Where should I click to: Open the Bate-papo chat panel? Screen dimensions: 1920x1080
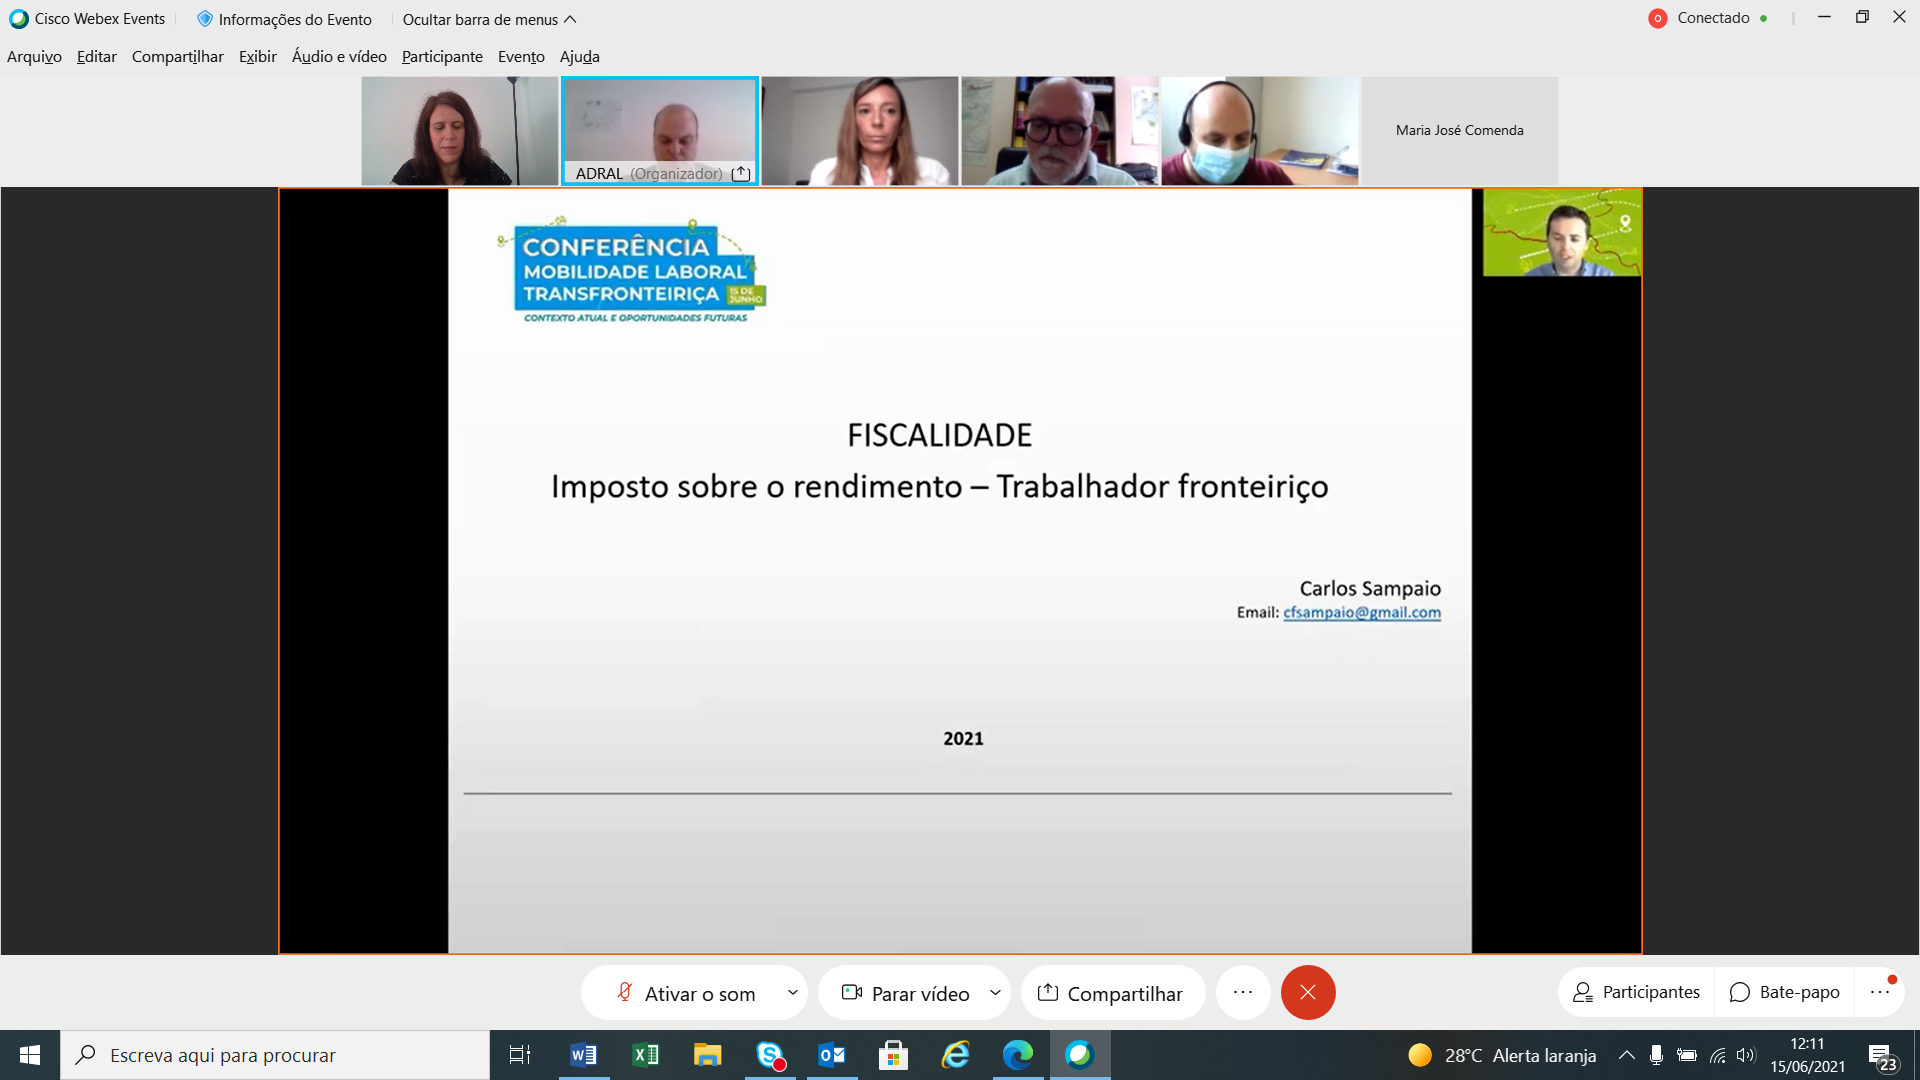pyautogui.click(x=1784, y=992)
